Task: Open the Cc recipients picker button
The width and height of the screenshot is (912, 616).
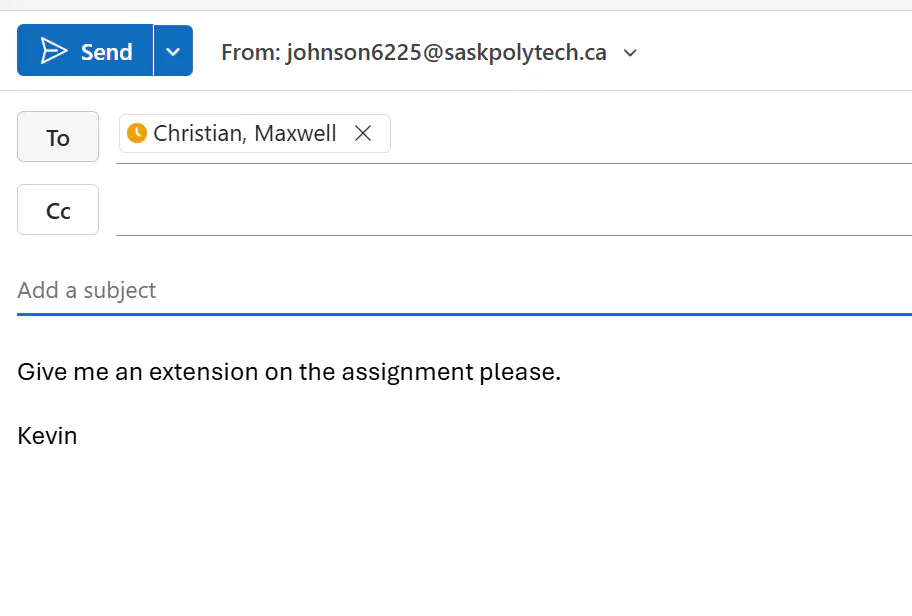Action: tap(58, 209)
